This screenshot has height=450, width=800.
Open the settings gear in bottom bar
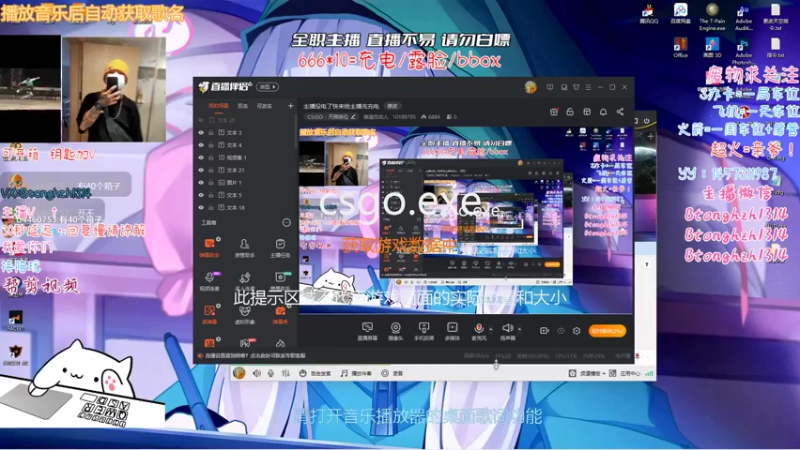(577, 331)
